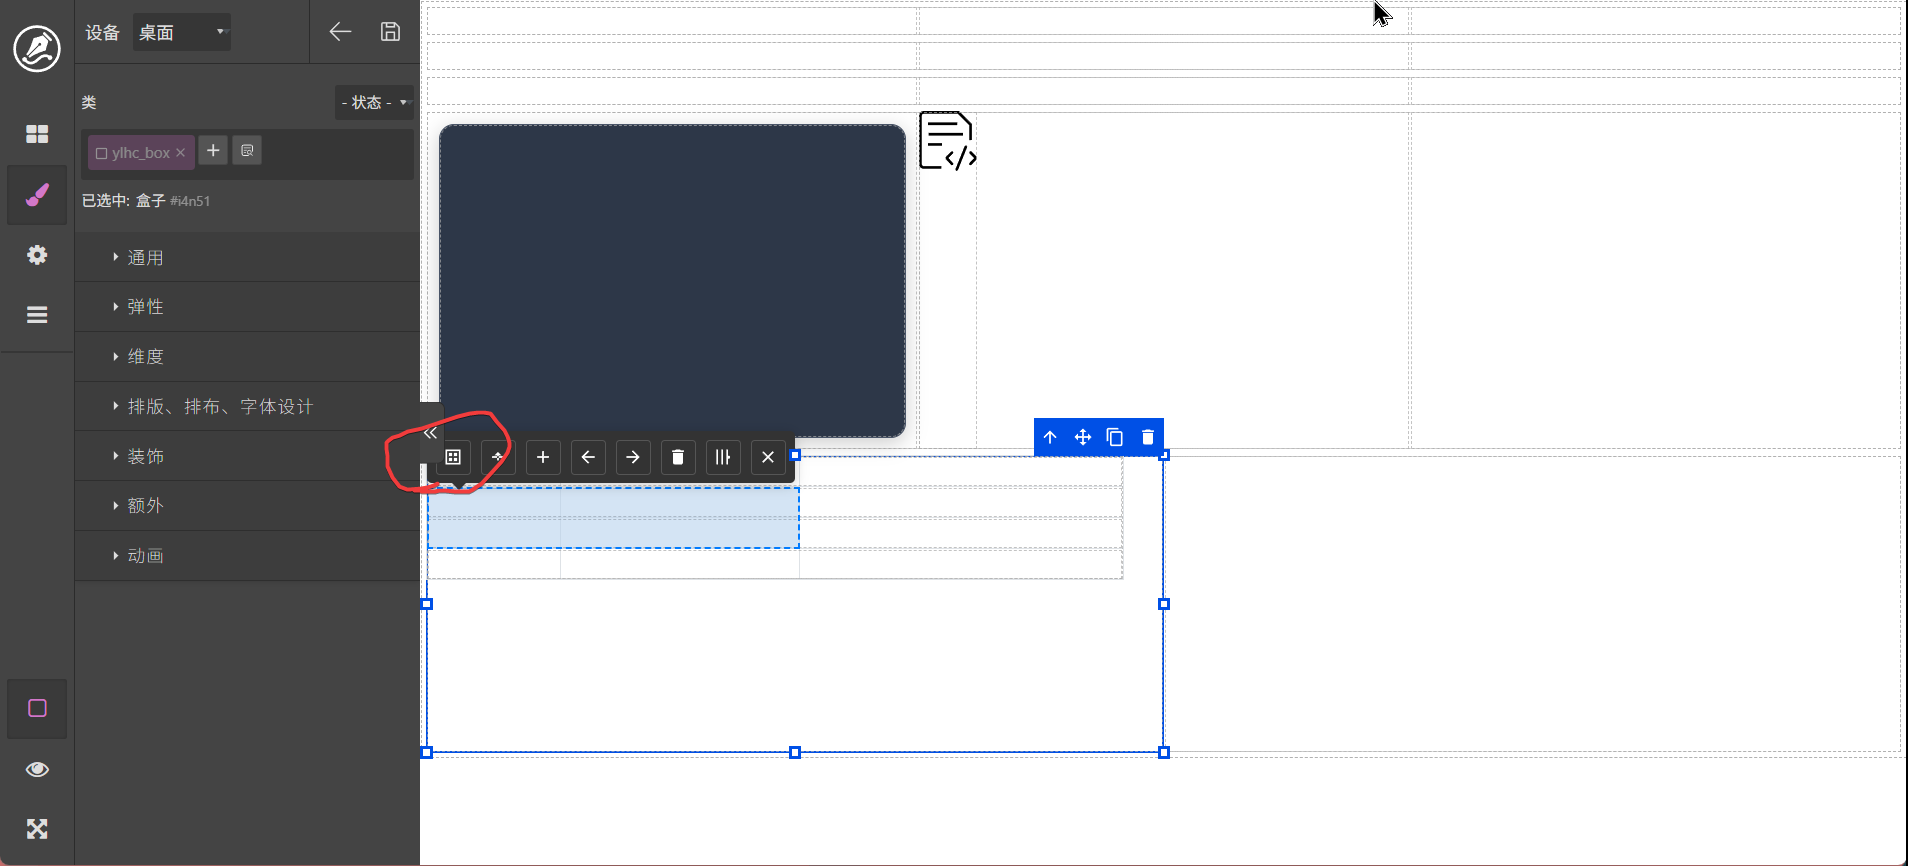Duplicate the selected component

click(x=1115, y=437)
